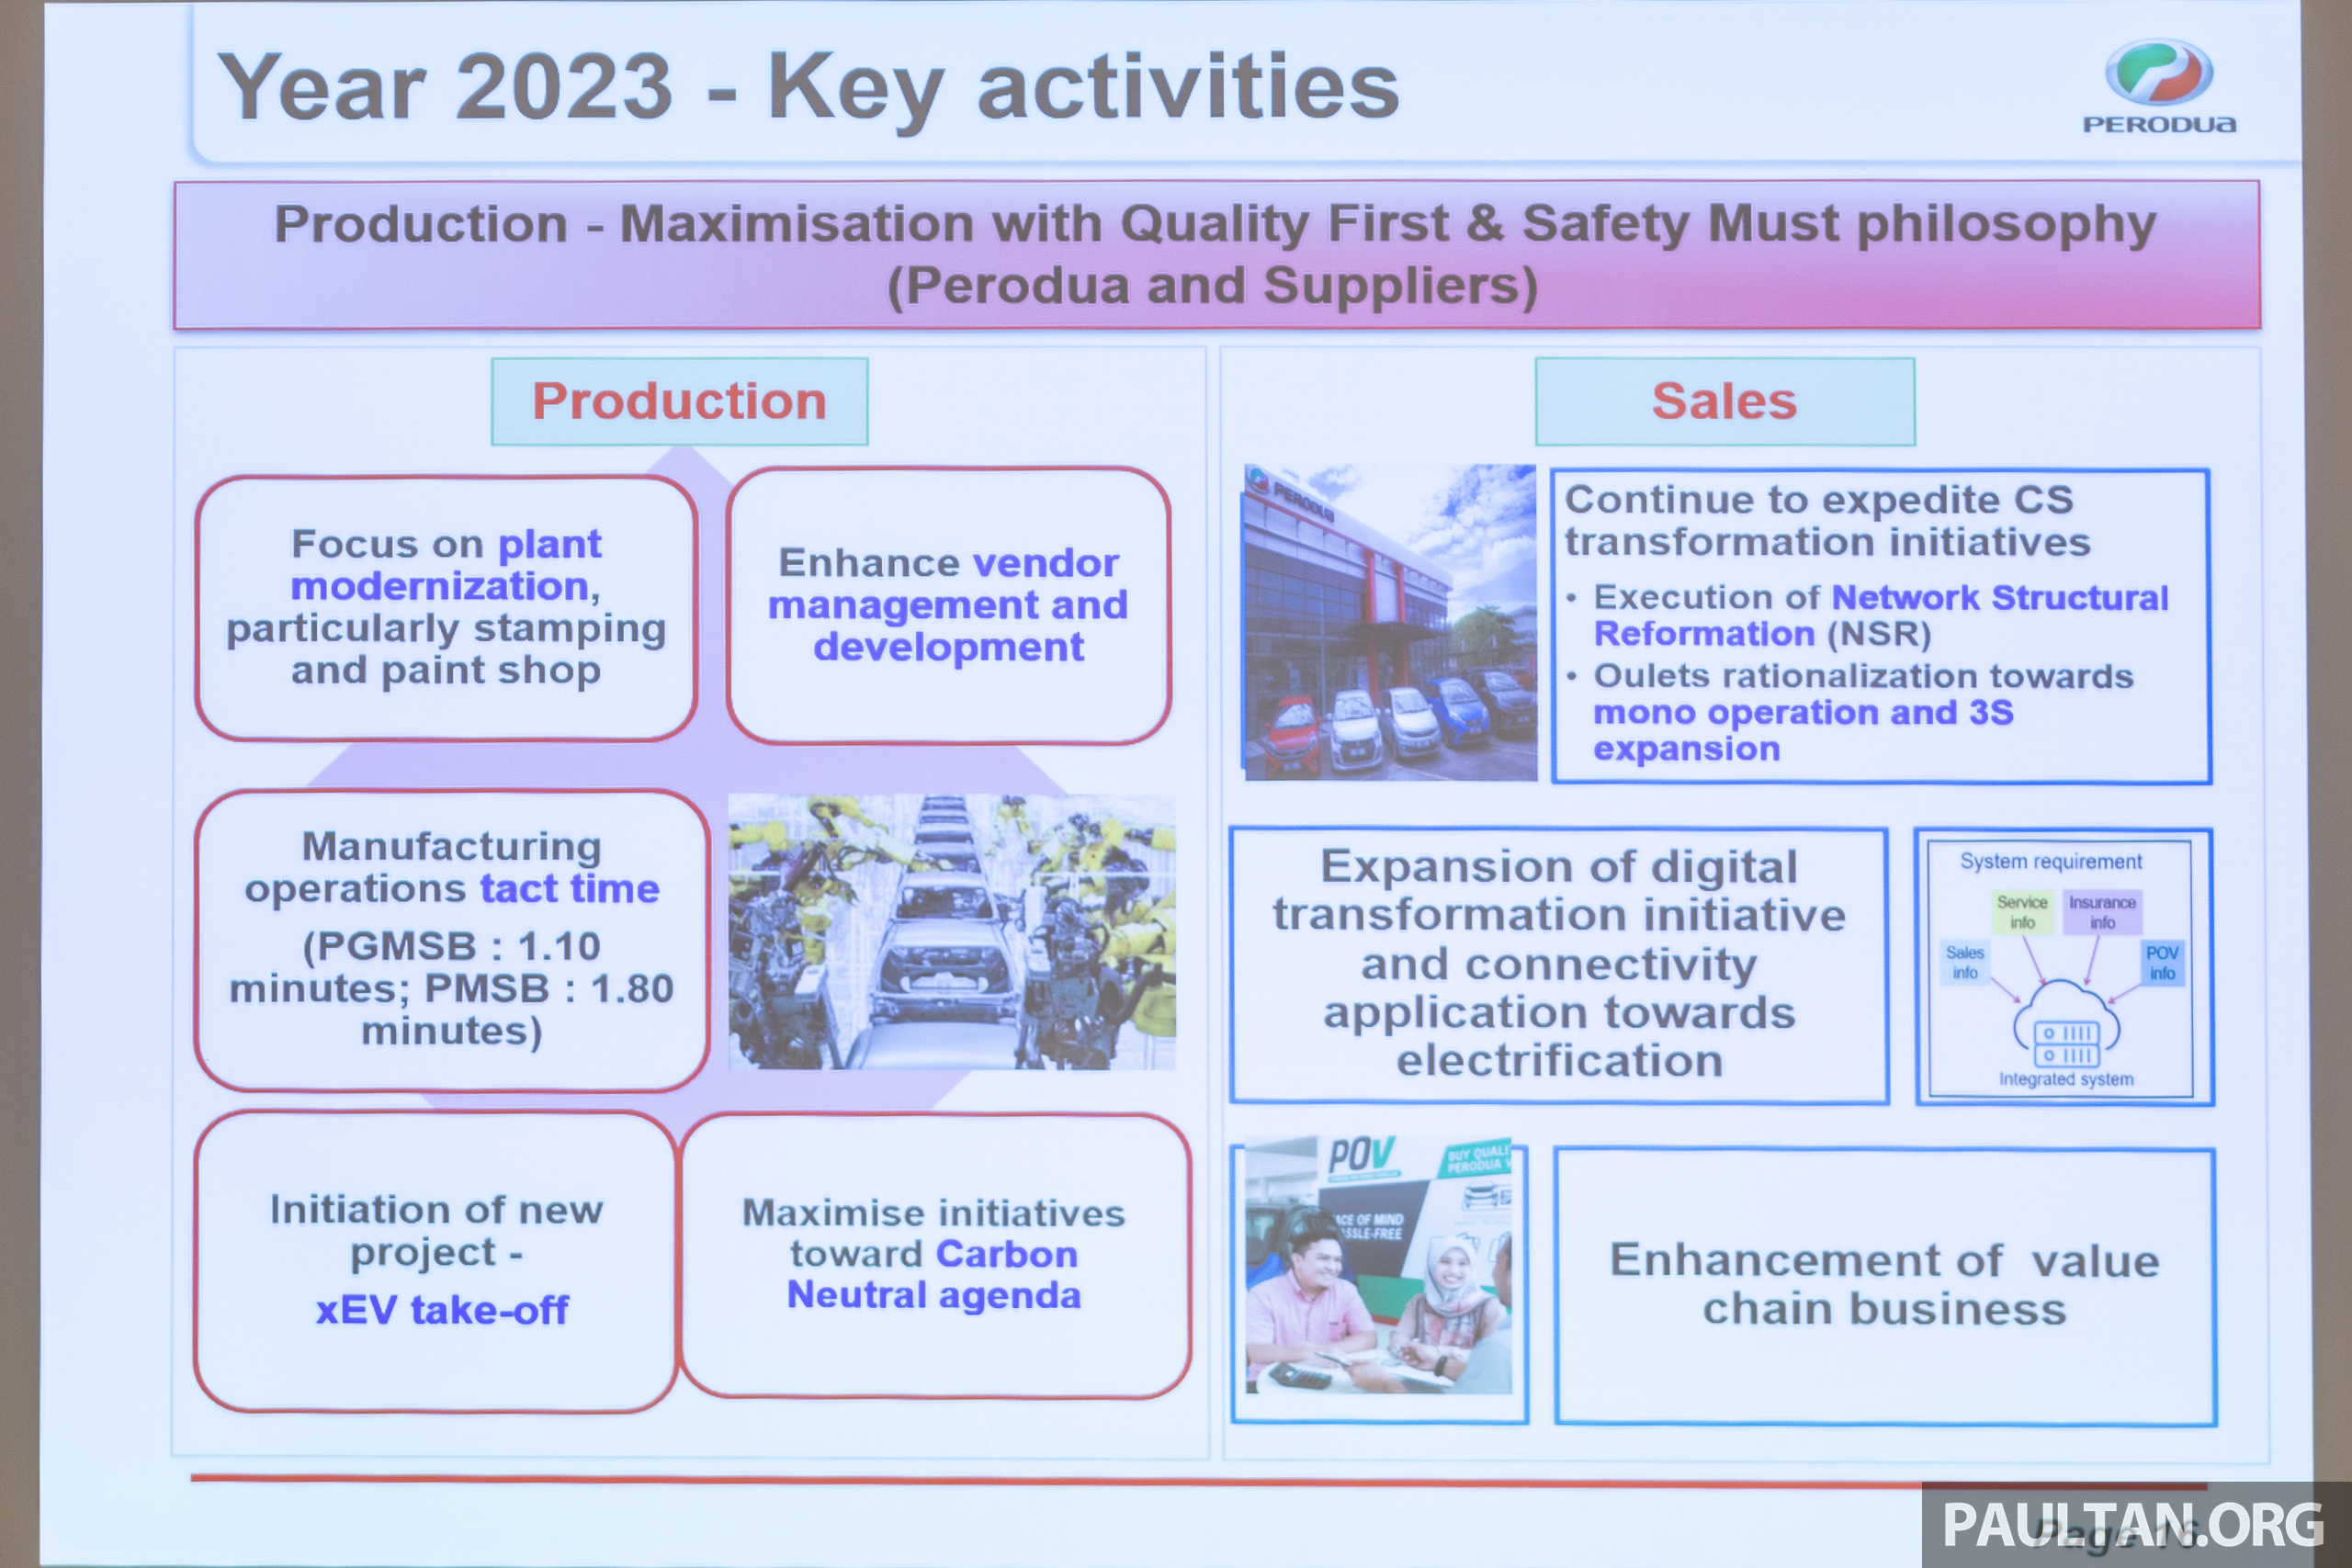The width and height of the screenshot is (2352, 1568).
Task: Click the 'Focus on plant modernization' box
Action: pos(446,607)
